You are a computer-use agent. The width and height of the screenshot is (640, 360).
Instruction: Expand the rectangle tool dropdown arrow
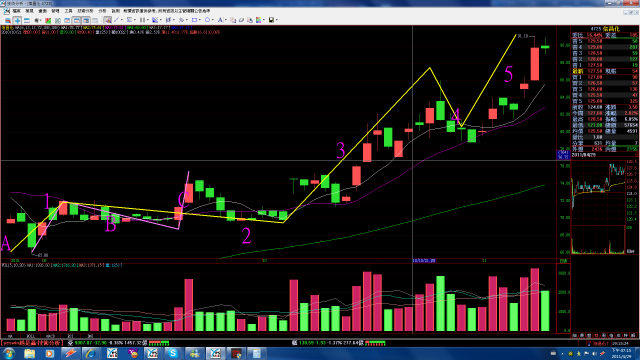(200, 20)
